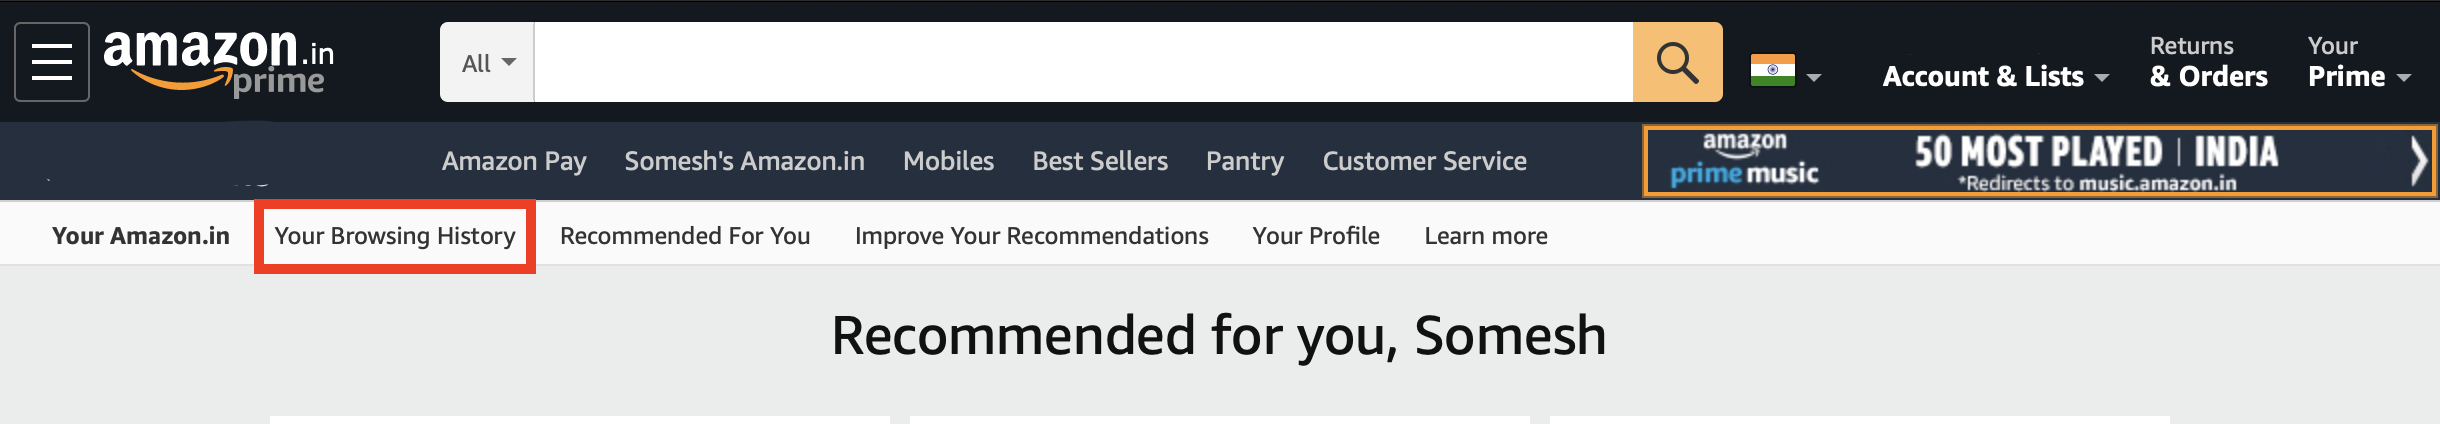Open Somesh's Amazon.in link

[x=745, y=161]
